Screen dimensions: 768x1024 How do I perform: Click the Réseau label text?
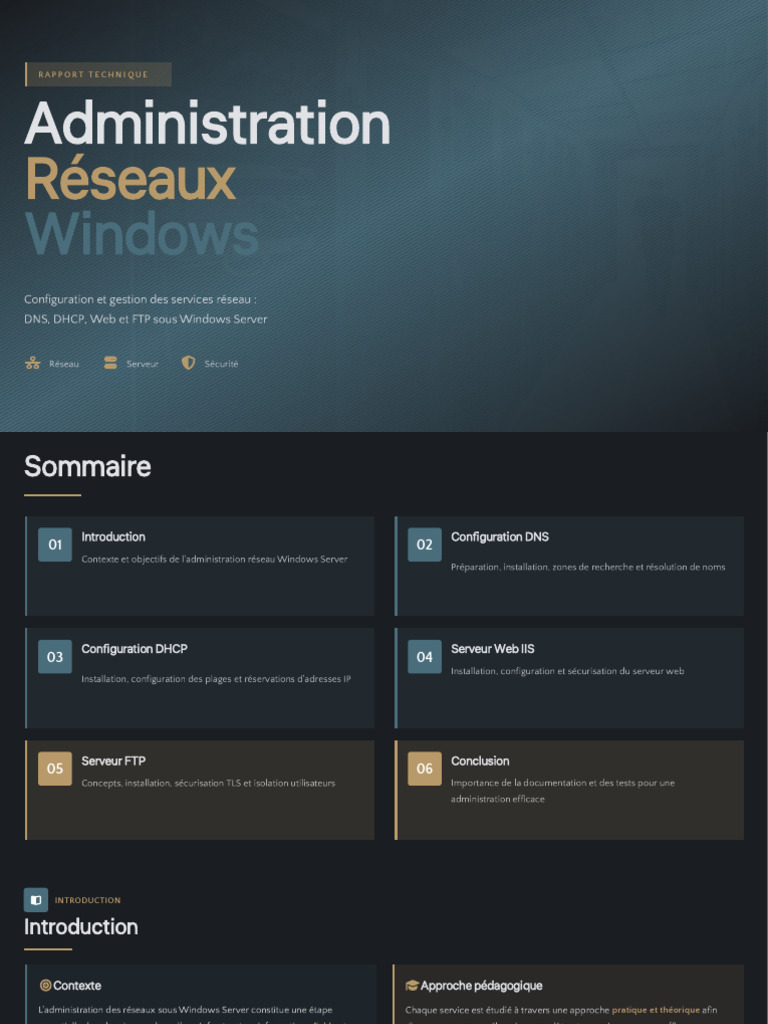(x=64, y=364)
